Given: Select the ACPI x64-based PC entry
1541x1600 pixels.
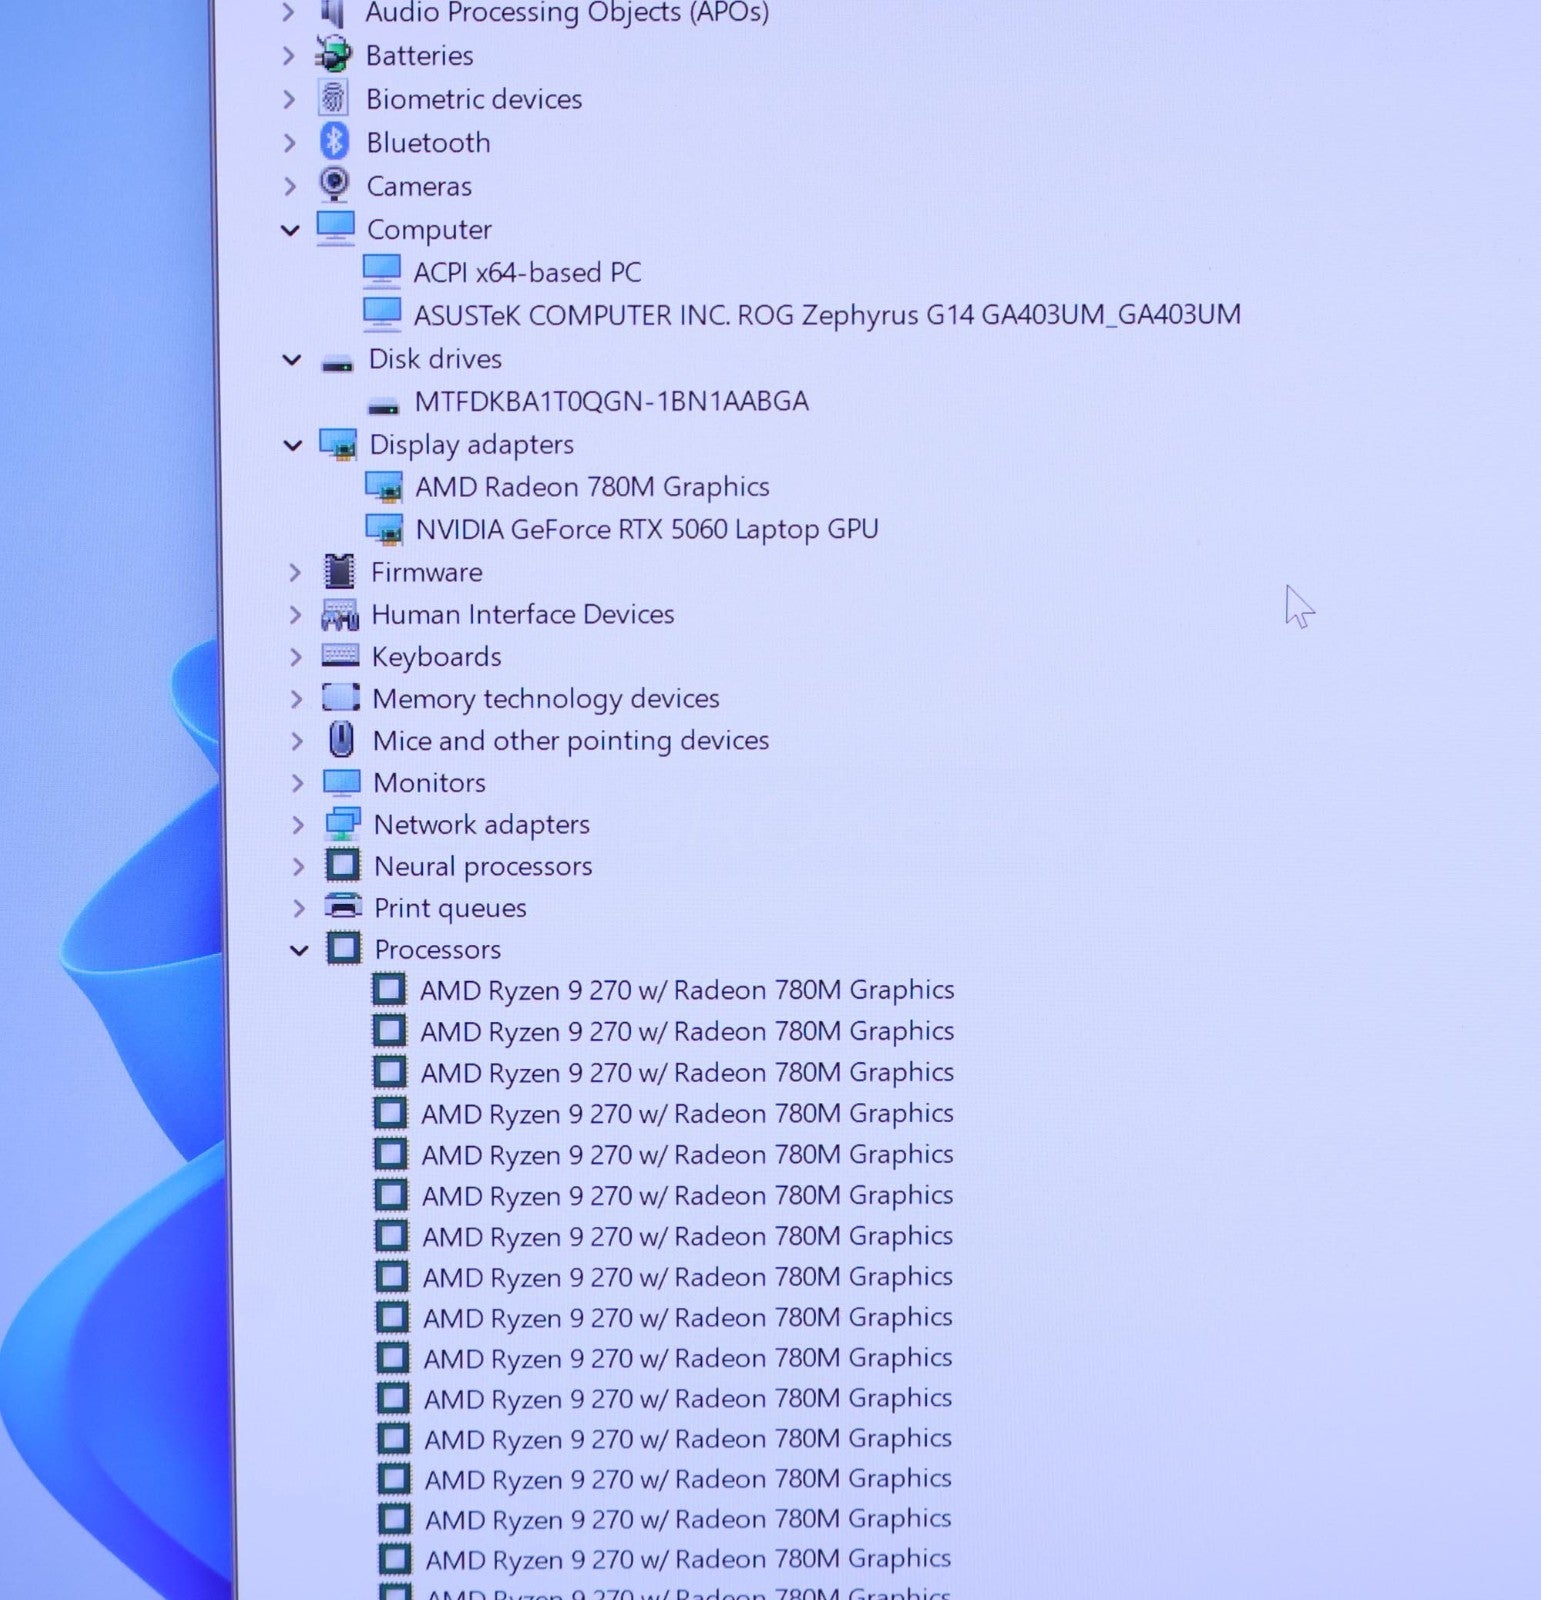Looking at the screenshot, I should pyautogui.click(x=527, y=272).
